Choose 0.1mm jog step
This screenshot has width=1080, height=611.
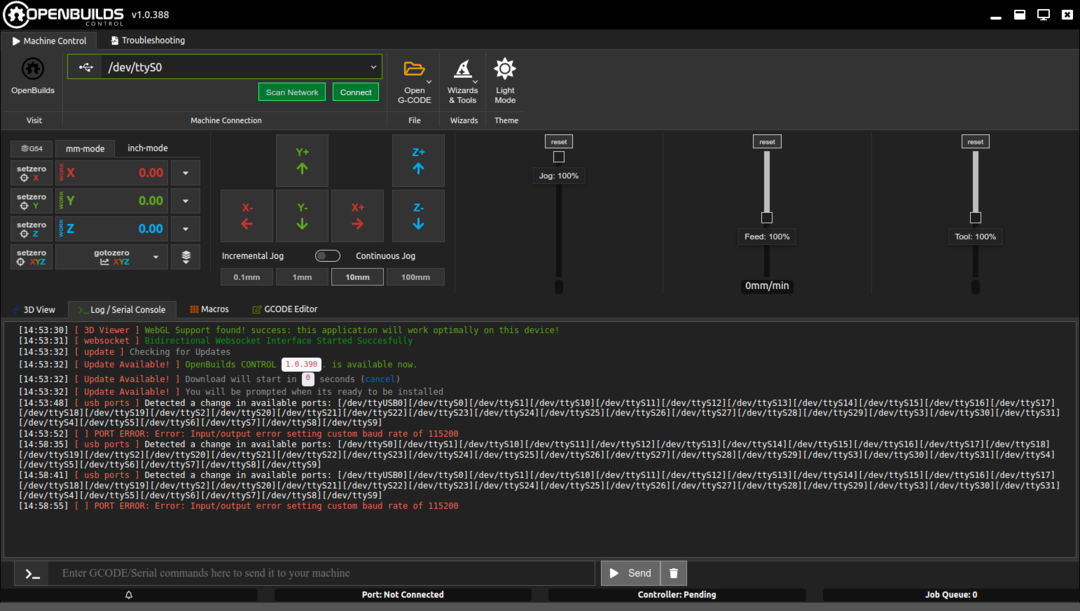tap(247, 277)
